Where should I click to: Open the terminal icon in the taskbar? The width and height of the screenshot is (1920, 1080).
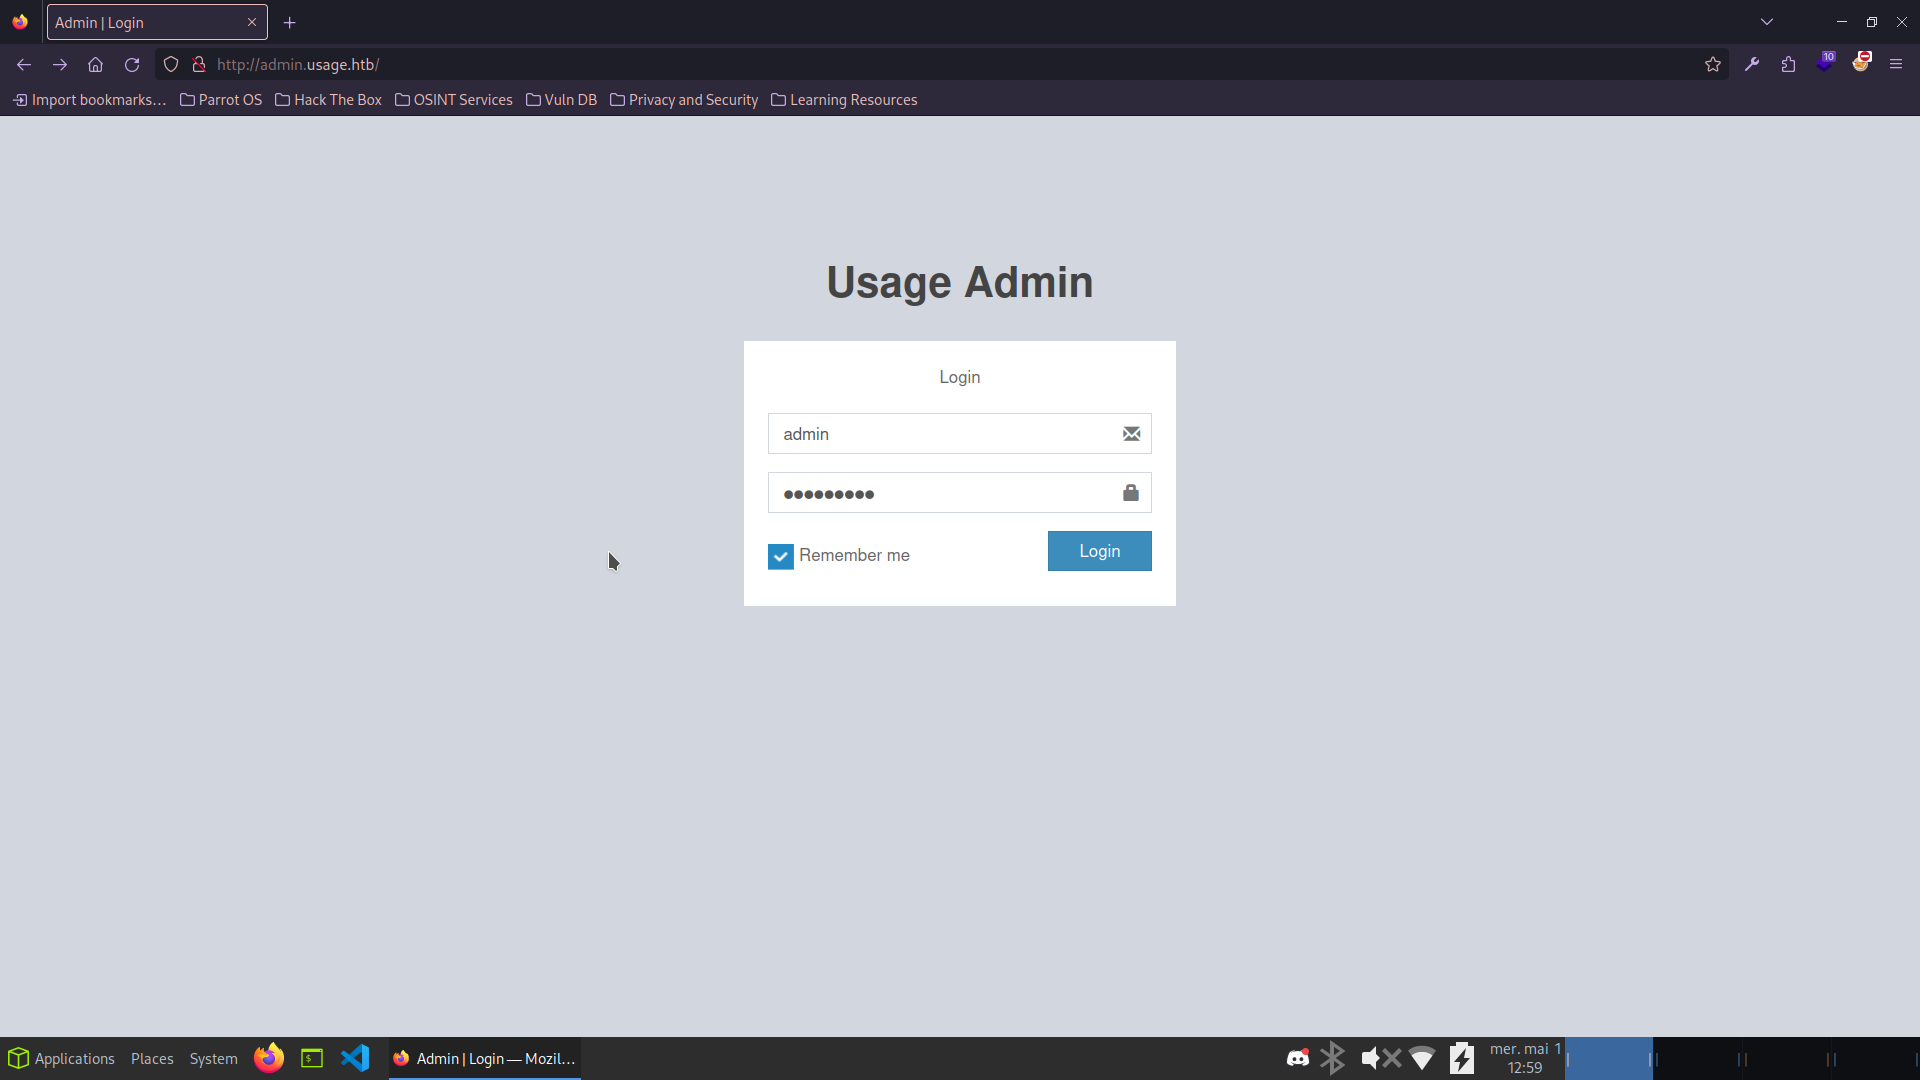pyautogui.click(x=311, y=1058)
